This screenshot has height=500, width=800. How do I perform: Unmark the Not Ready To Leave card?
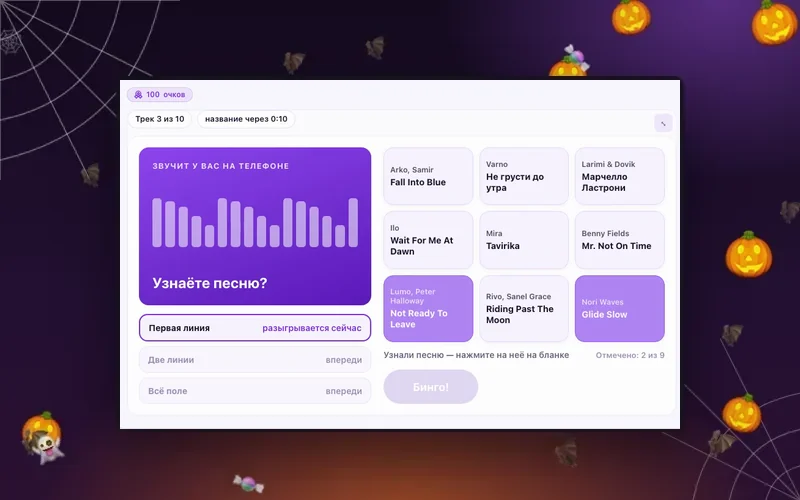click(x=428, y=309)
